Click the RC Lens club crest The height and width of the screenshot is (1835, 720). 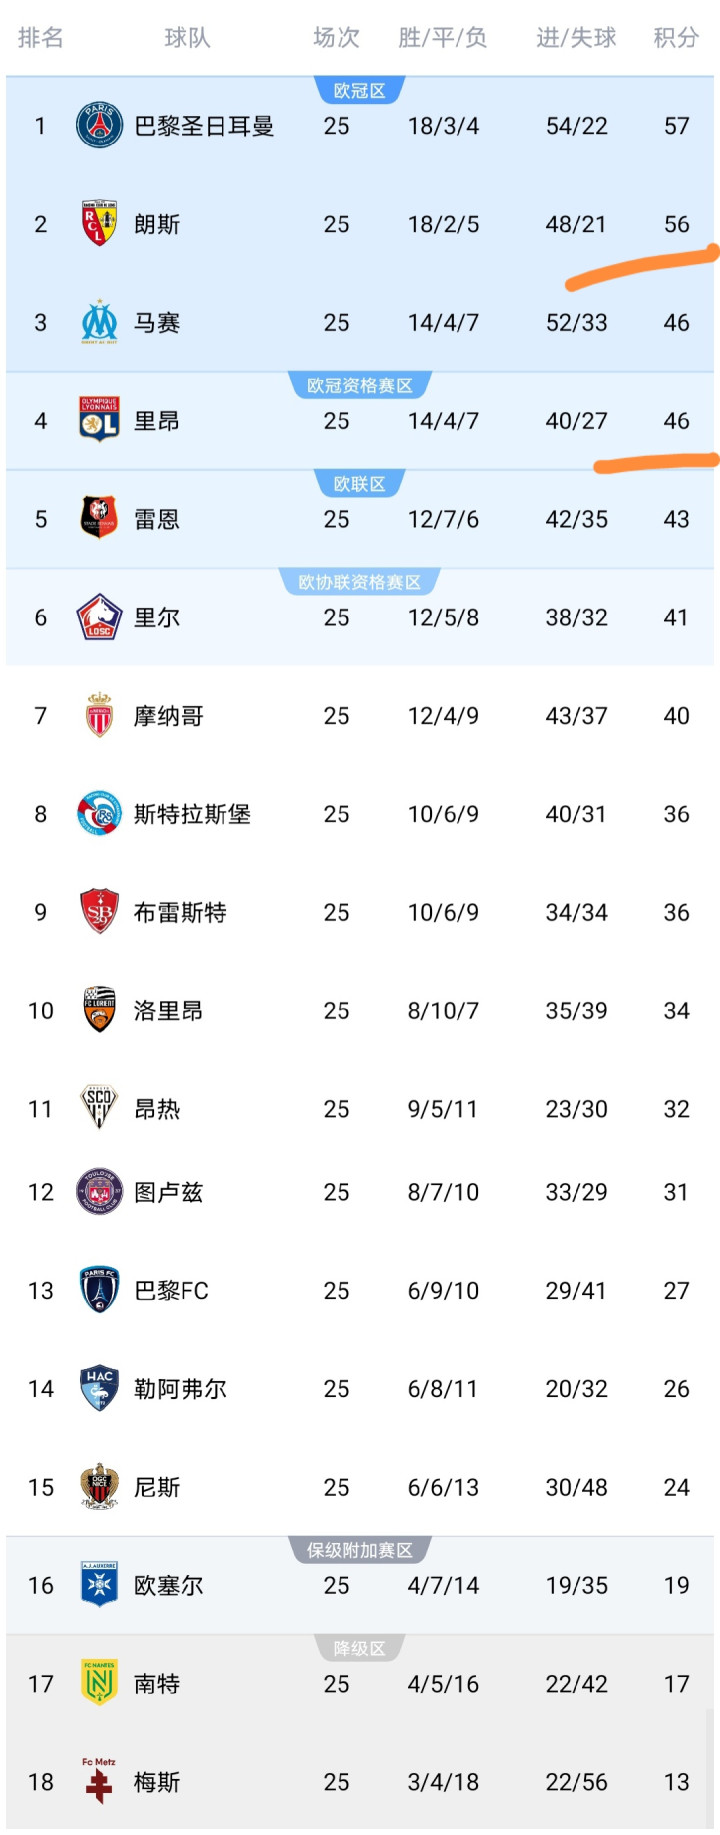(99, 223)
